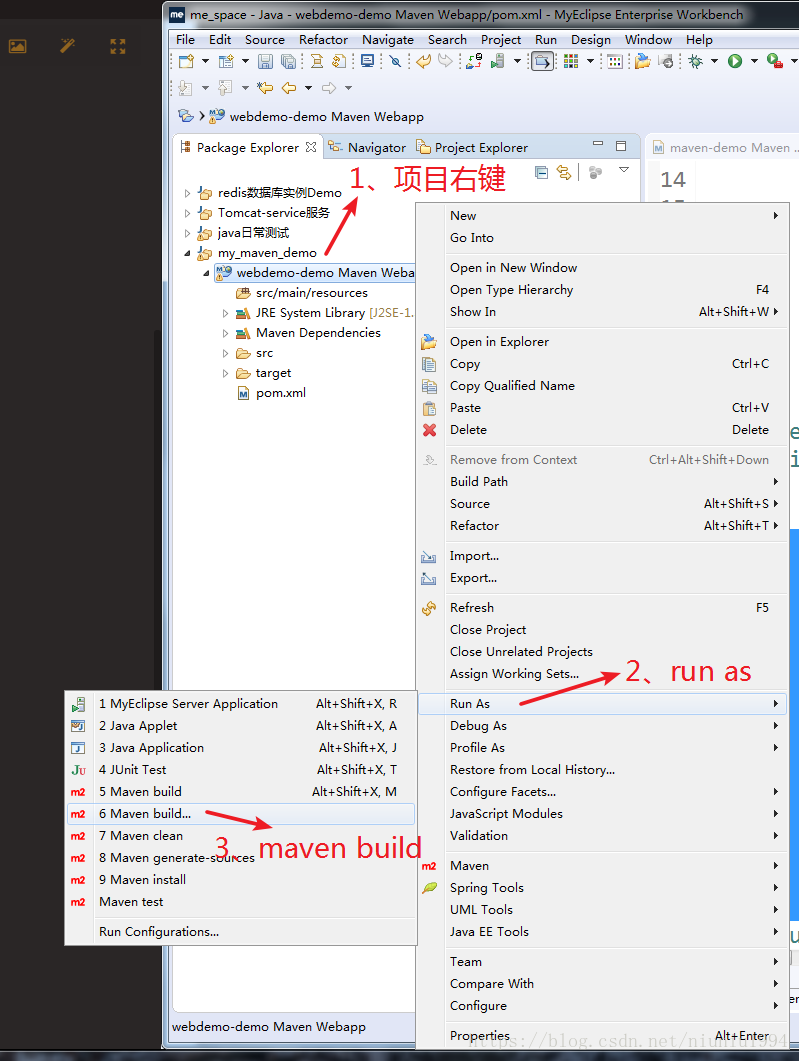Image resolution: width=799 pixels, height=1061 pixels.
Task: Click the open folder toolbar icon
Action: [643, 62]
